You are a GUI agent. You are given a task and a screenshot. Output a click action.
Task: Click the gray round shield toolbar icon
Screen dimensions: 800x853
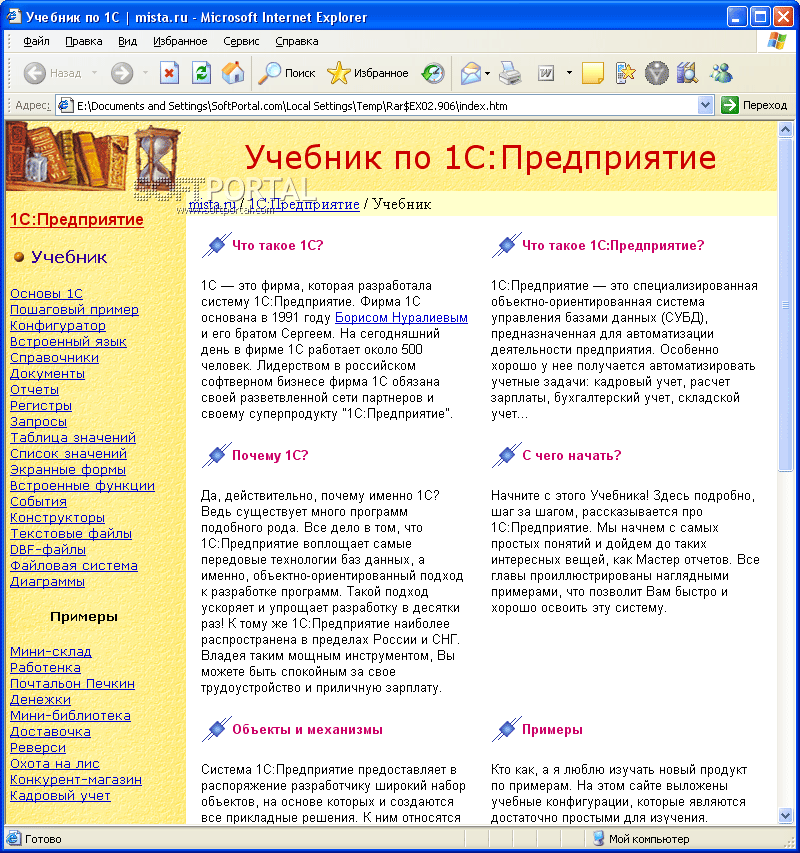[x=656, y=73]
